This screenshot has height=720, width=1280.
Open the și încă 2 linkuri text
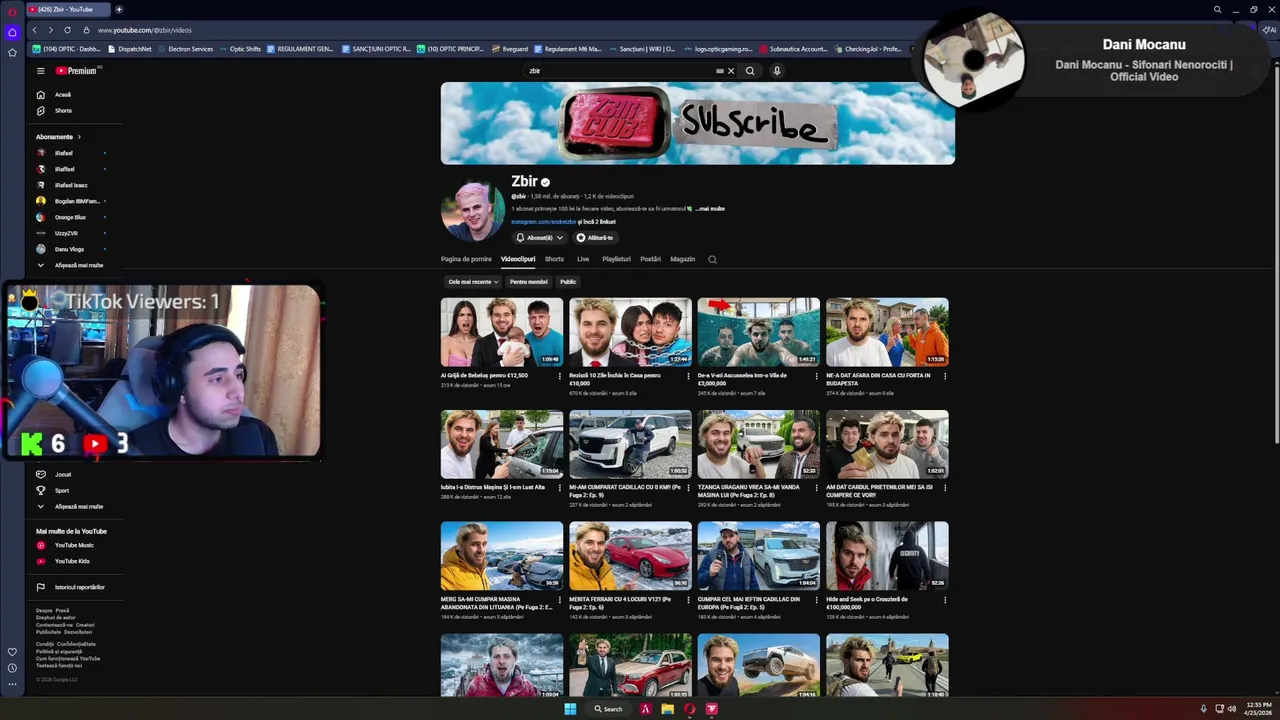597,221
